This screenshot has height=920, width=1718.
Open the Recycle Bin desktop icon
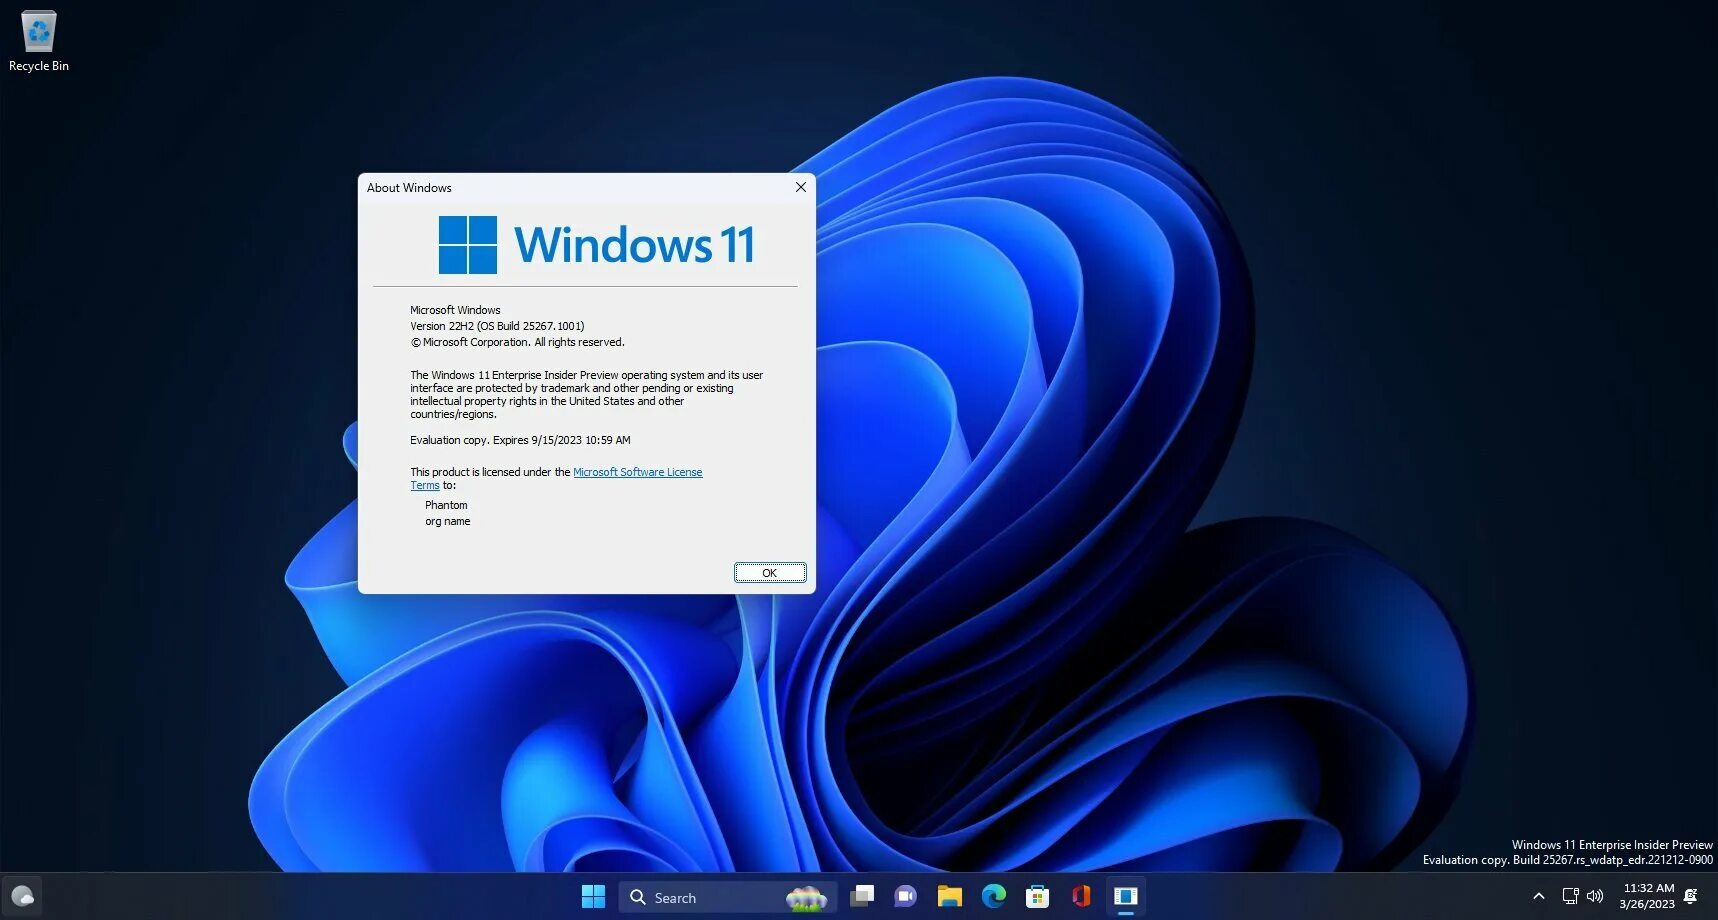coord(38,41)
